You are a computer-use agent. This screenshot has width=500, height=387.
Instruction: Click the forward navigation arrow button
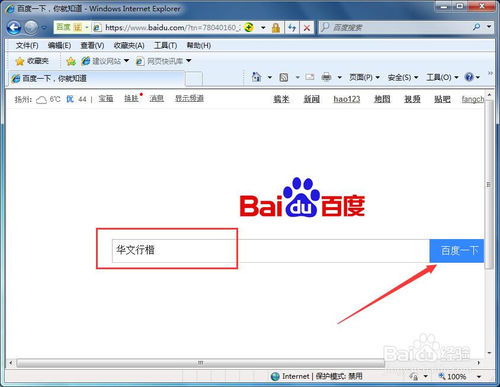click(x=31, y=27)
